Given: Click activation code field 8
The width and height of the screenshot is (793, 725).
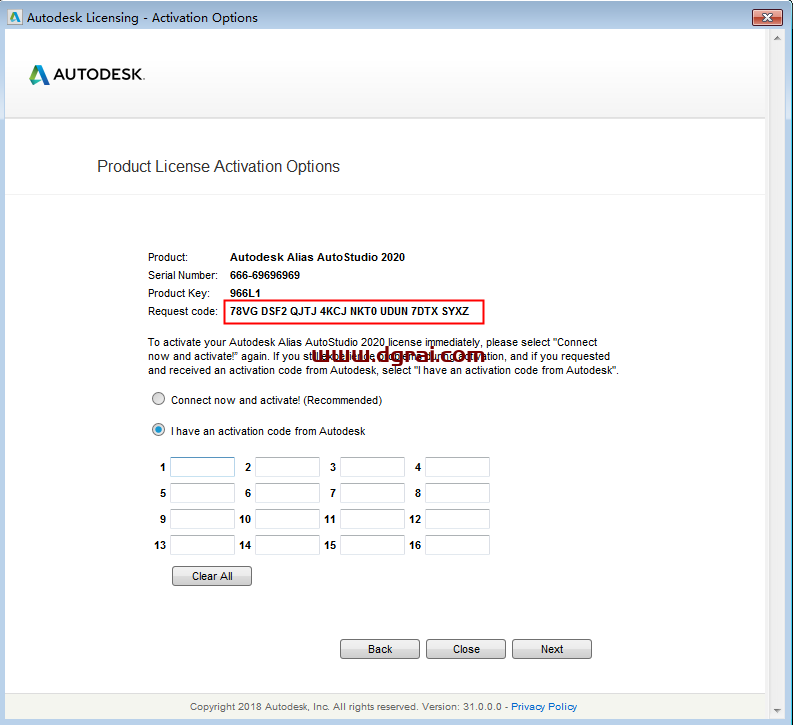Looking at the screenshot, I should pos(457,493).
